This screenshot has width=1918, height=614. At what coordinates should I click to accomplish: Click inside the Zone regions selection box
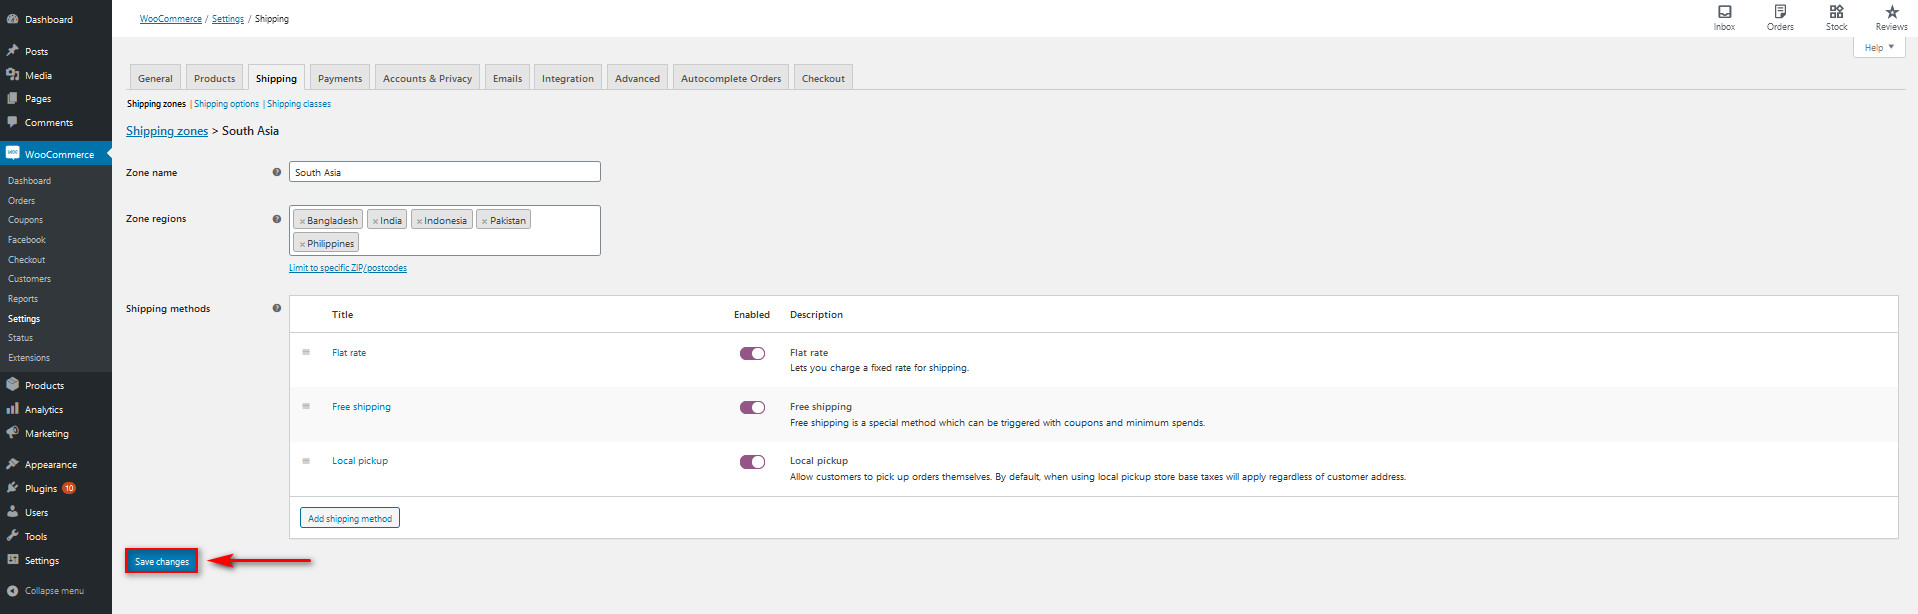445,230
